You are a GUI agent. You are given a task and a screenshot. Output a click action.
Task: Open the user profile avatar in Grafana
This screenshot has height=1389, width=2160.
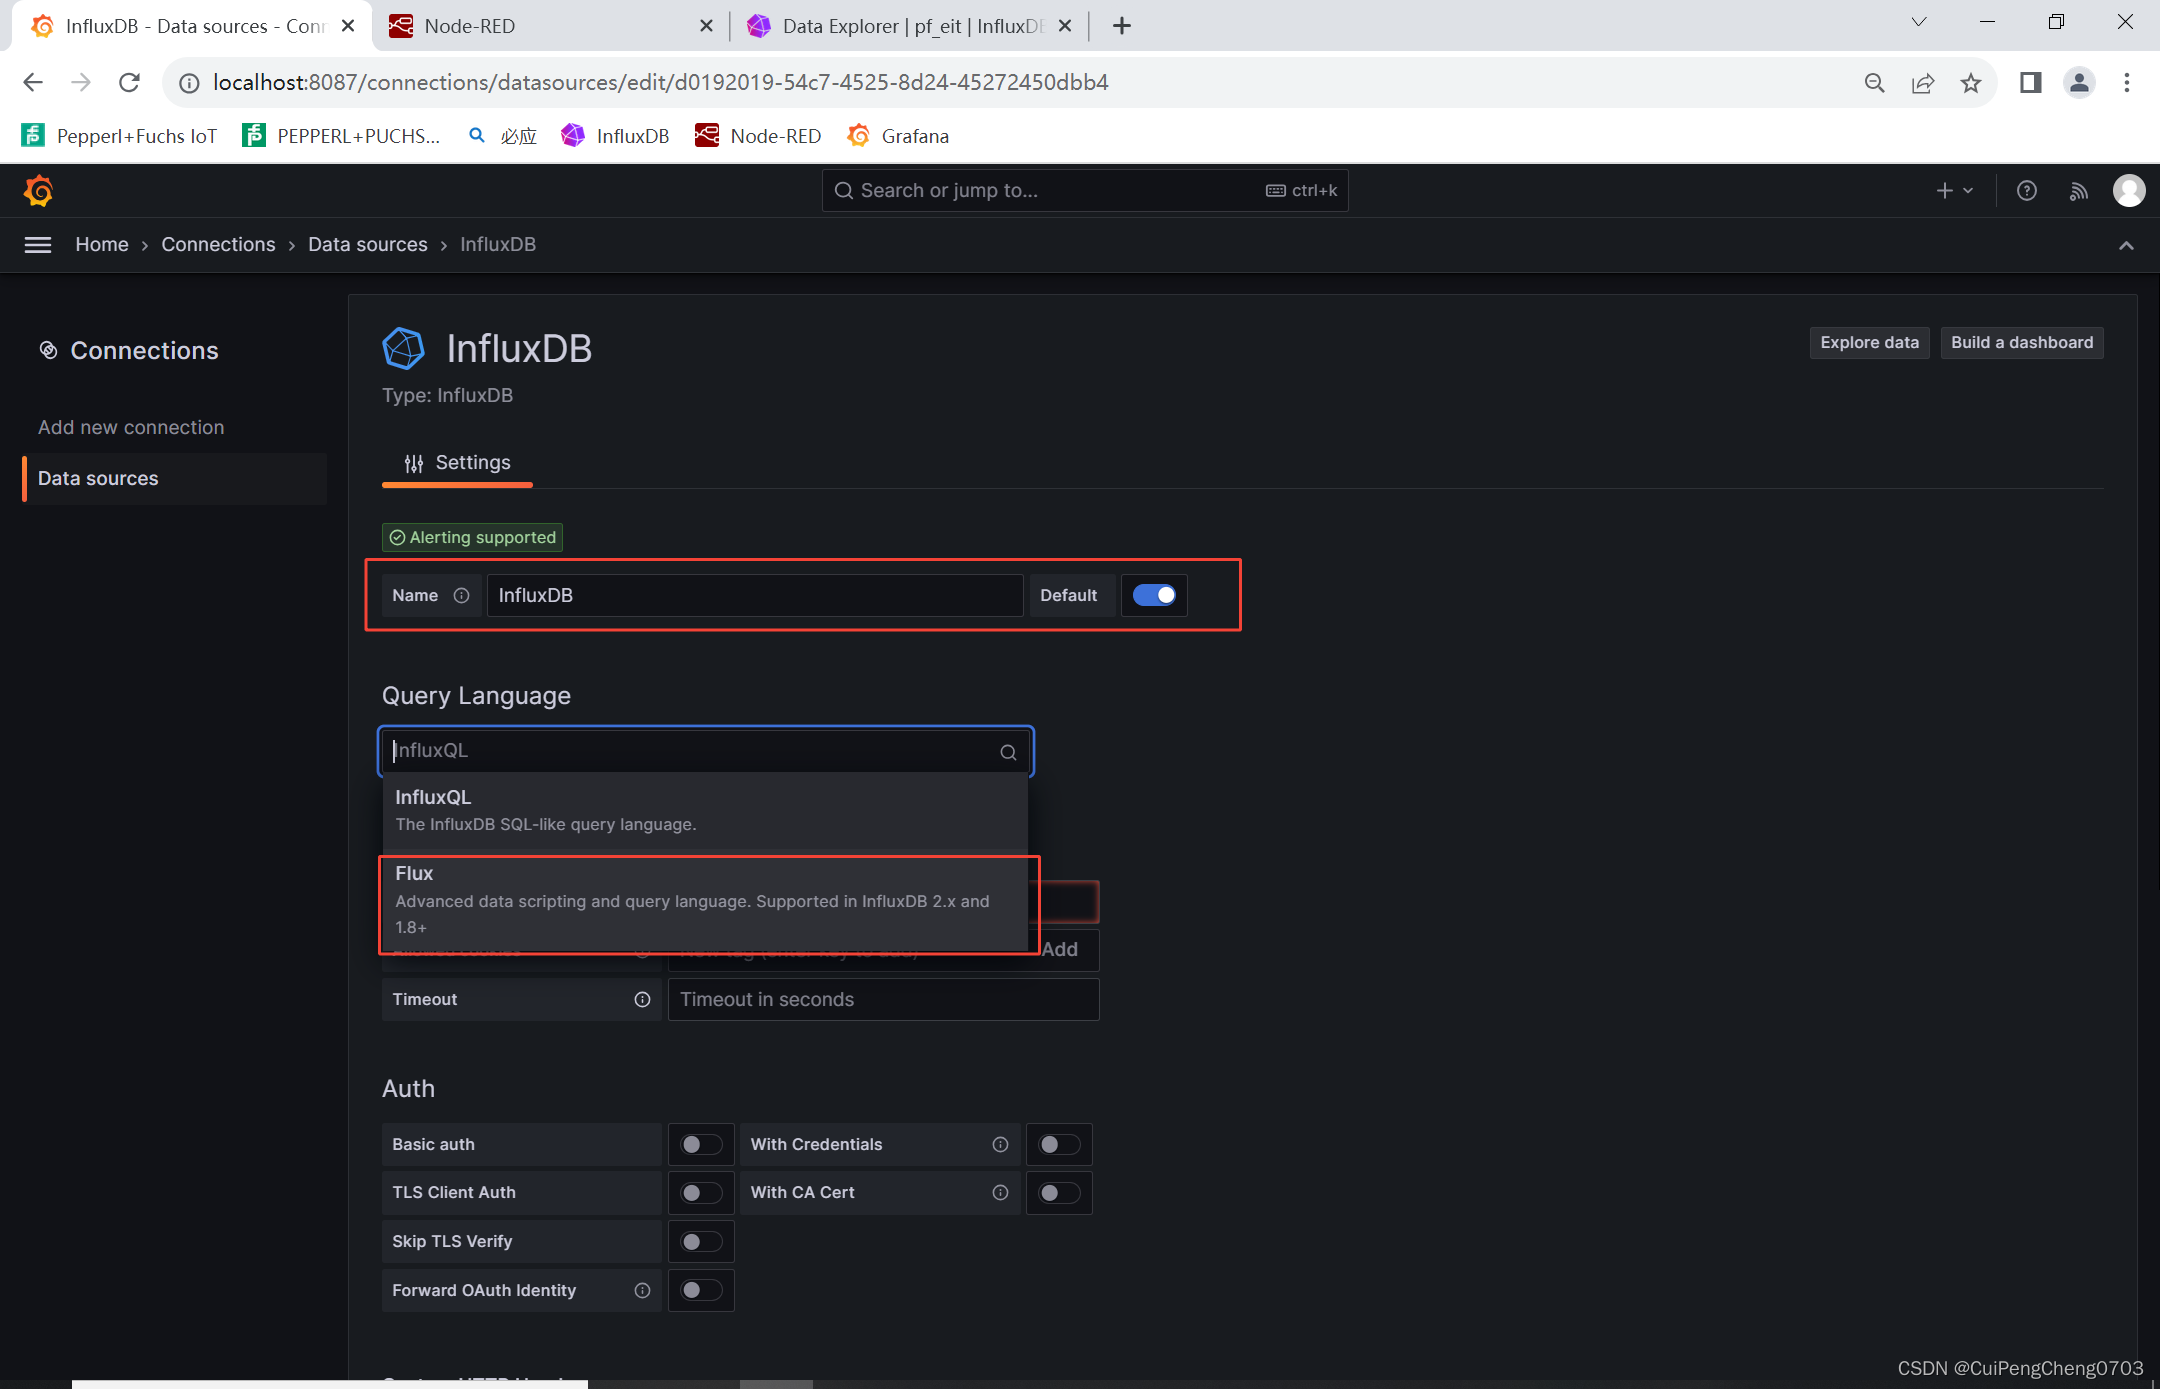coord(2129,190)
